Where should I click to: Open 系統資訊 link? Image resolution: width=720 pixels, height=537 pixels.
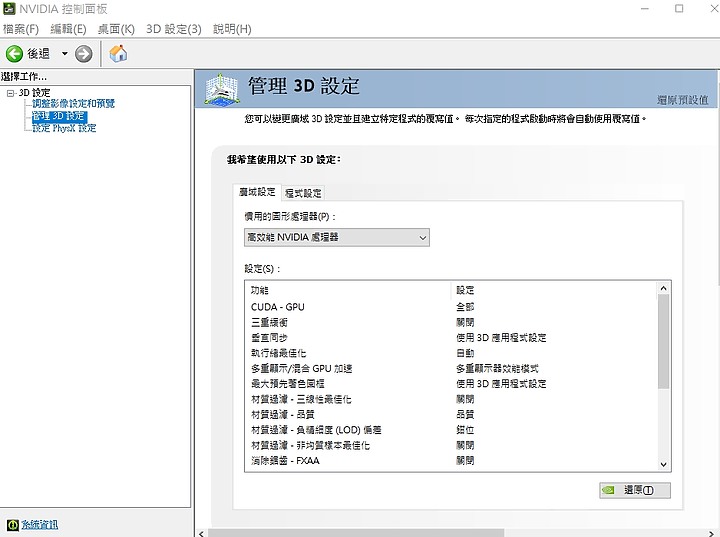[39, 525]
